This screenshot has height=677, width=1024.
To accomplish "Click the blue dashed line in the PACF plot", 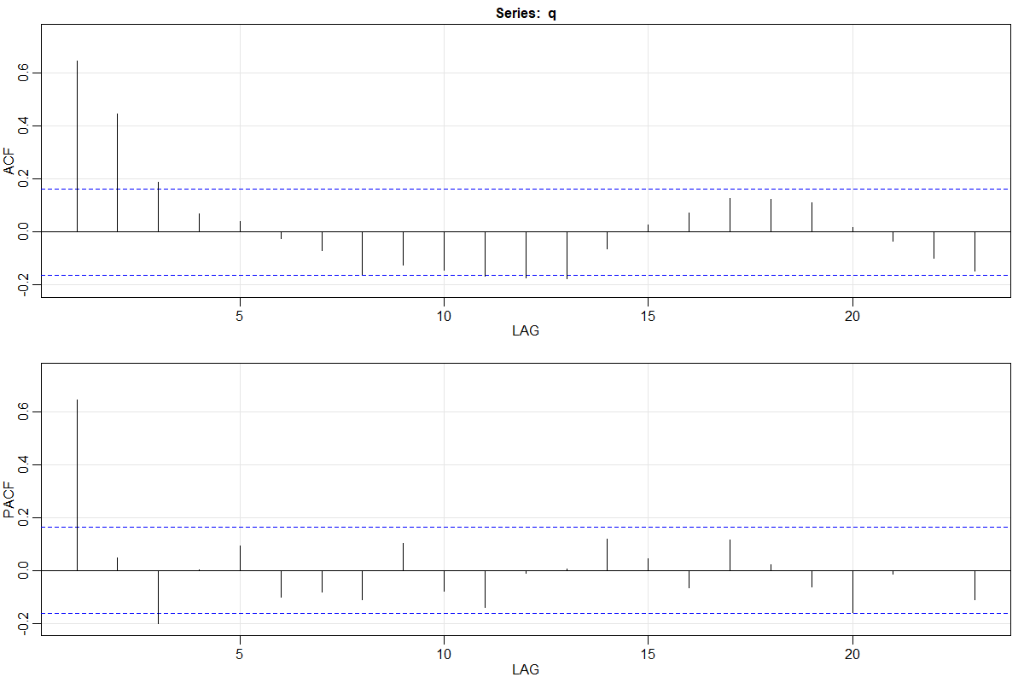I will pyautogui.click(x=500, y=525).
